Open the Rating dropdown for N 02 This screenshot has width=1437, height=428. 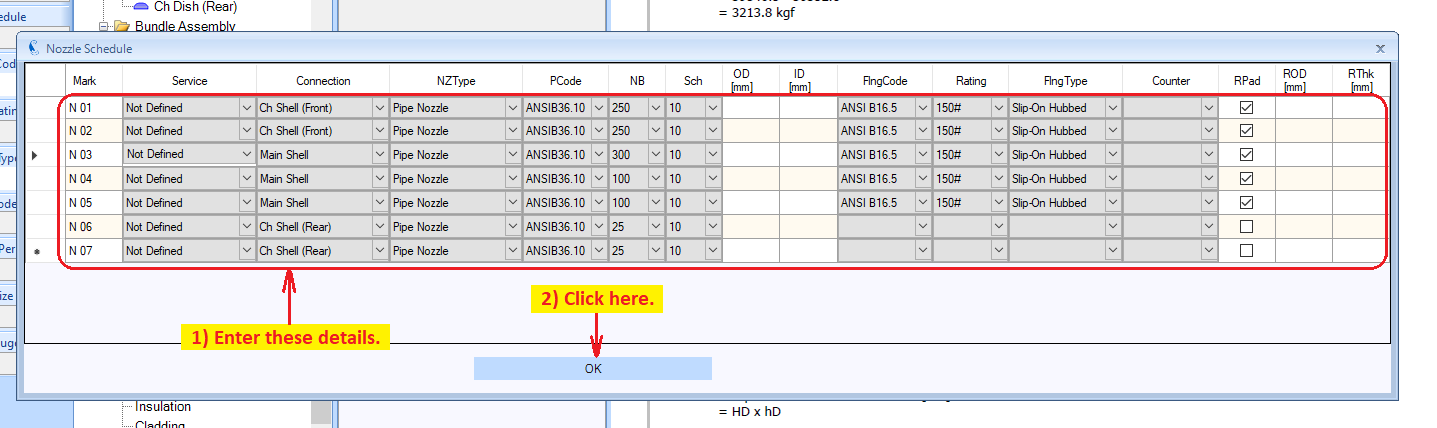[x=998, y=131]
